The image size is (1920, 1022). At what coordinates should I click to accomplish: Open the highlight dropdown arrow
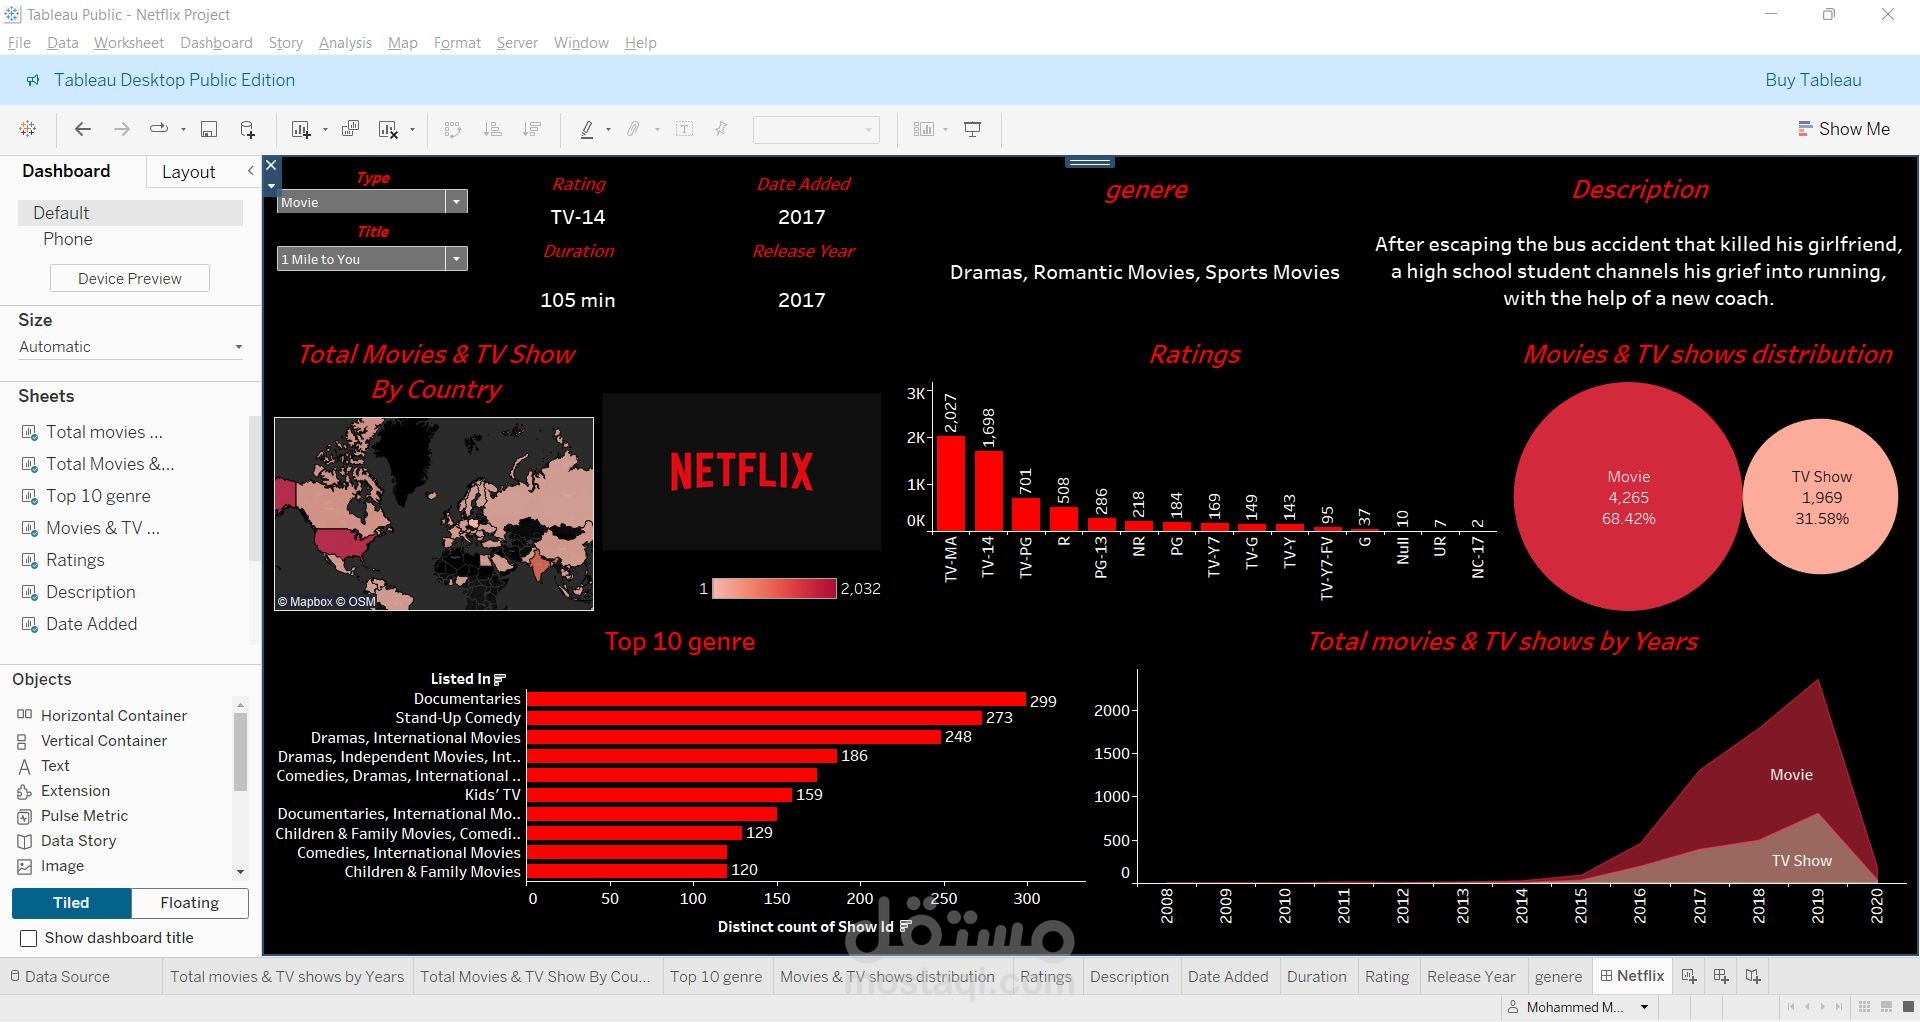[608, 129]
